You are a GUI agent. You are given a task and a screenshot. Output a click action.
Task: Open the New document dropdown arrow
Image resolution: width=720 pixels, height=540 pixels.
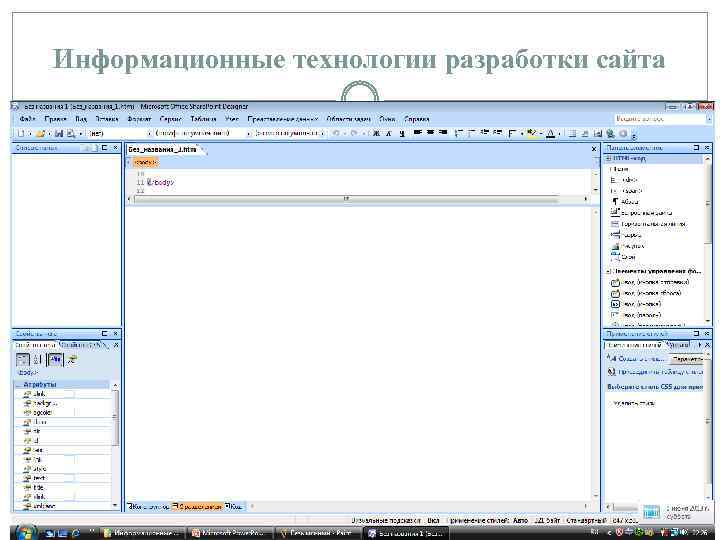pos(30,134)
